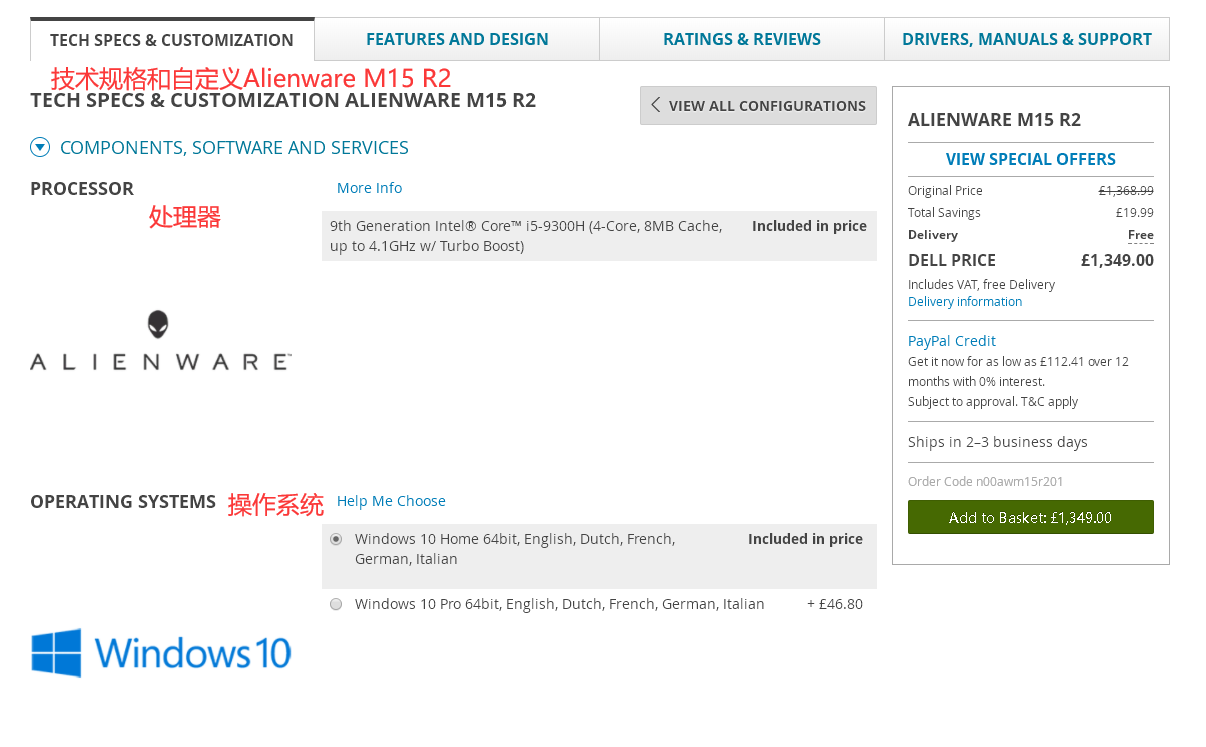The image size is (1206, 747).
Task: Click the circled arrow icon beside Components
Action: pos(40,148)
